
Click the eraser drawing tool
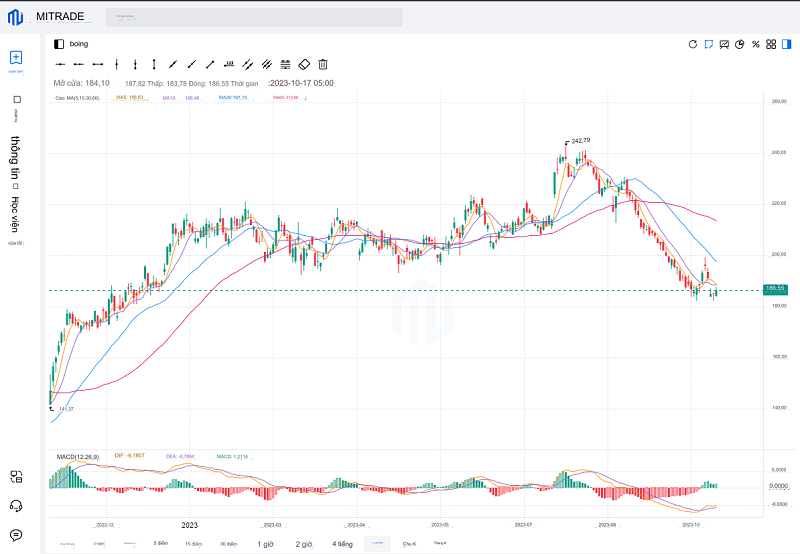point(305,64)
